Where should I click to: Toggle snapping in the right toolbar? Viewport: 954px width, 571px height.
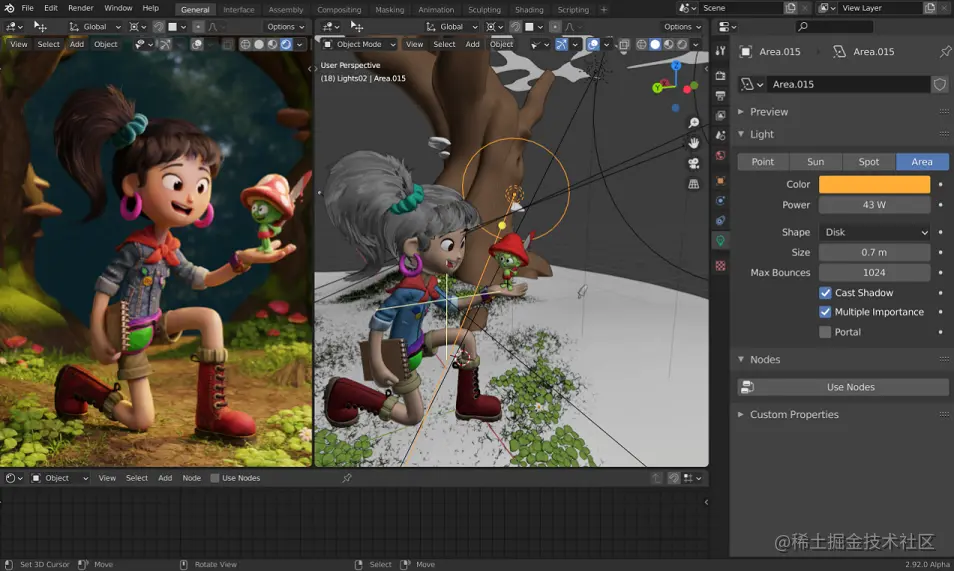tap(515, 27)
